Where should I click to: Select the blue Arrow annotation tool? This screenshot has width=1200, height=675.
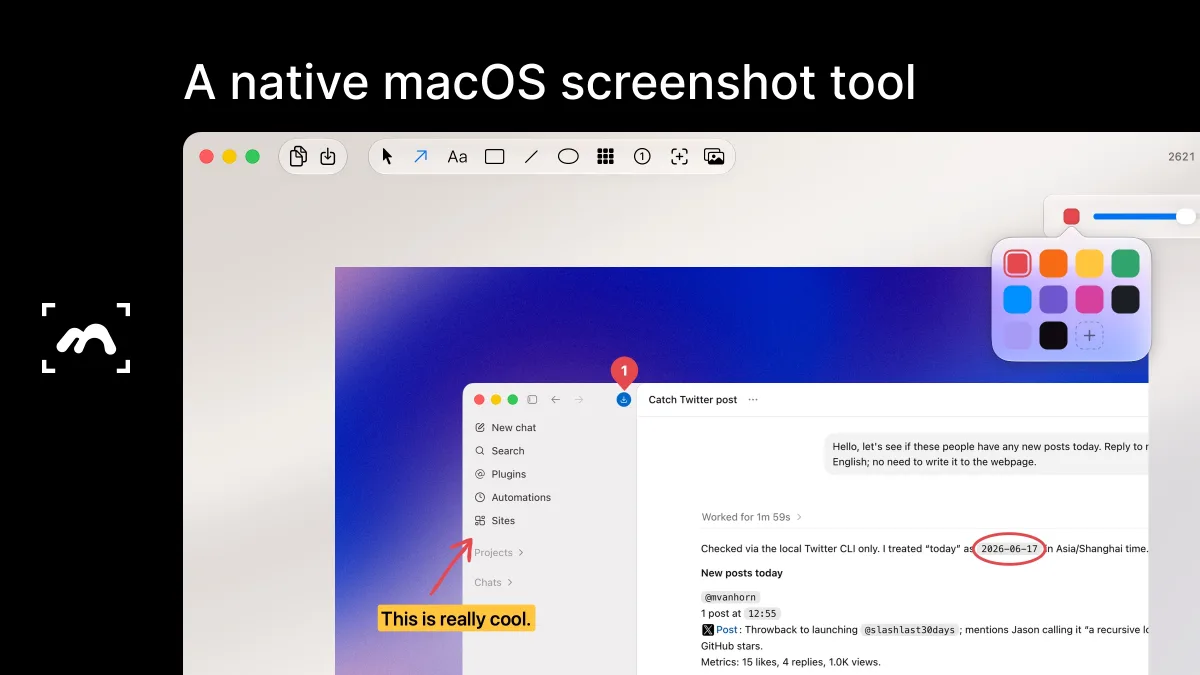pyautogui.click(x=421, y=156)
